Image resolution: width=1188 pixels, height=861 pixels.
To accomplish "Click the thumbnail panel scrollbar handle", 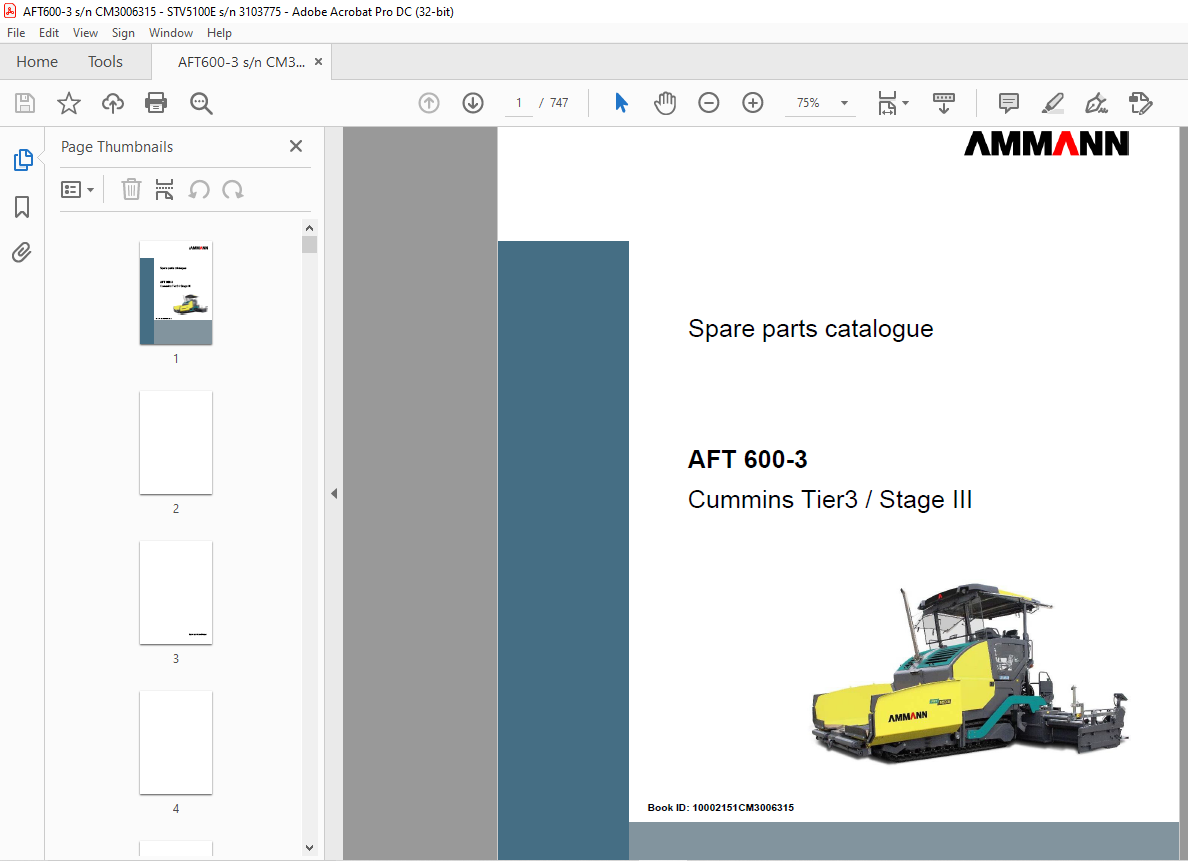I will pyautogui.click(x=309, y=244).
